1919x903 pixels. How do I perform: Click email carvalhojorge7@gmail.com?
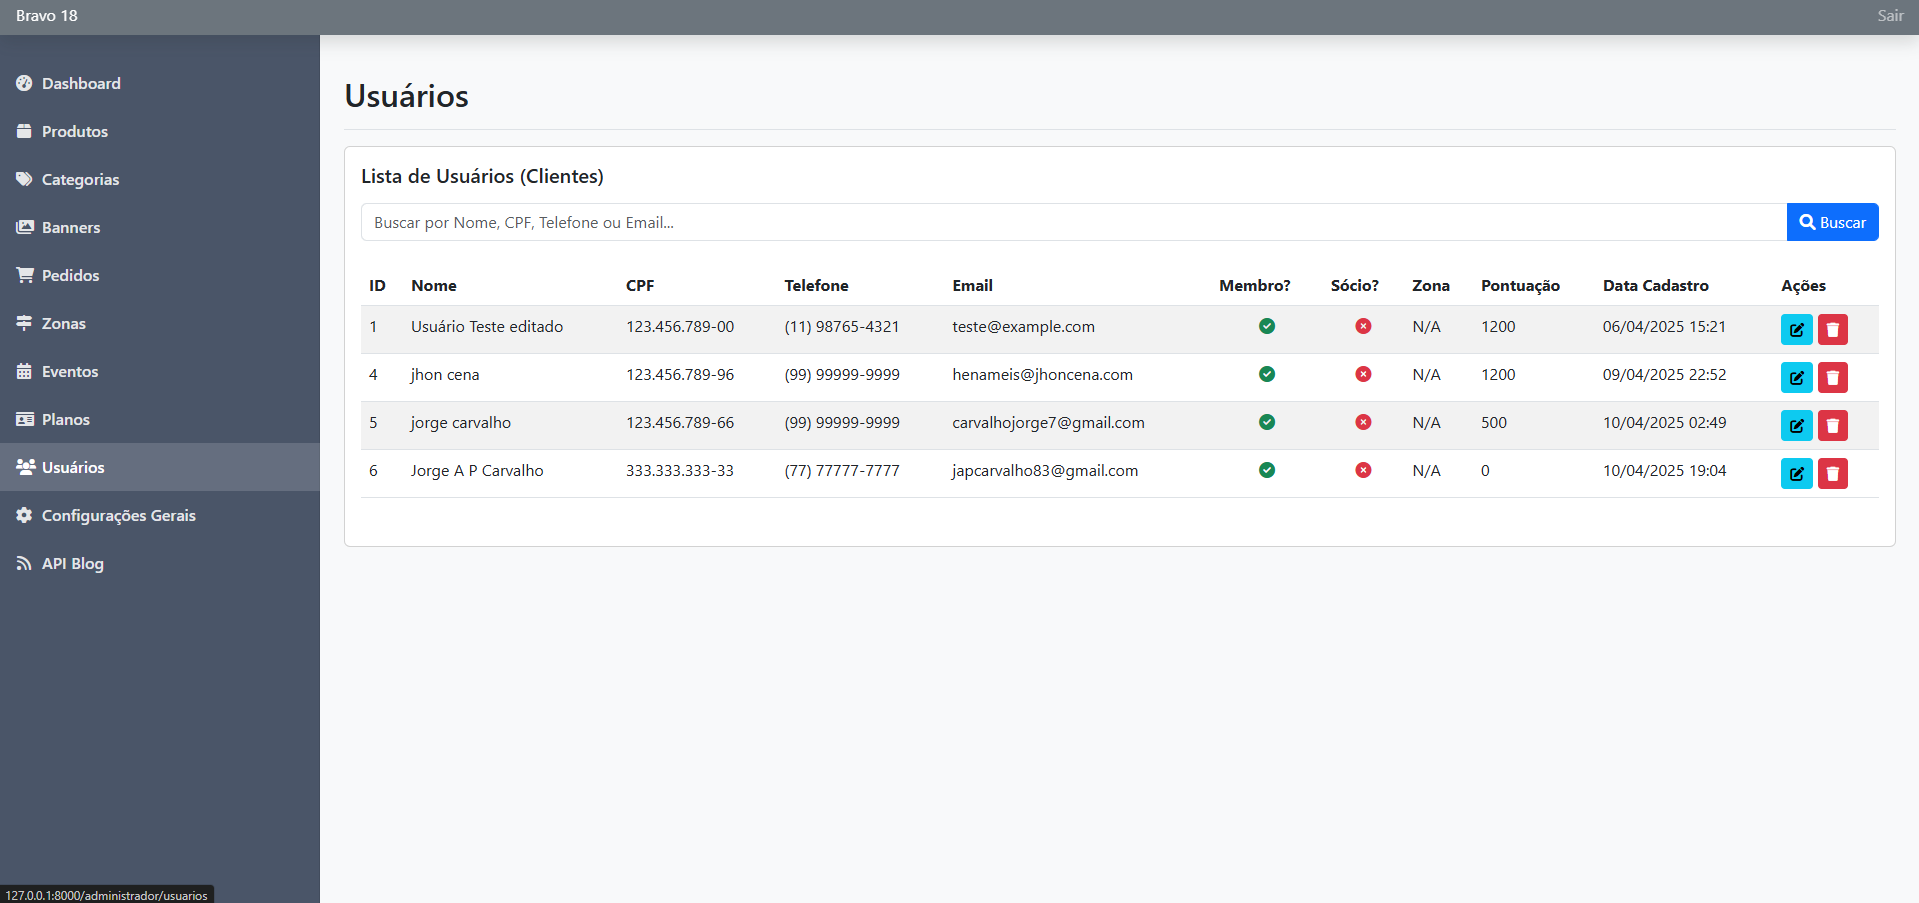(x=1048, y=423)
